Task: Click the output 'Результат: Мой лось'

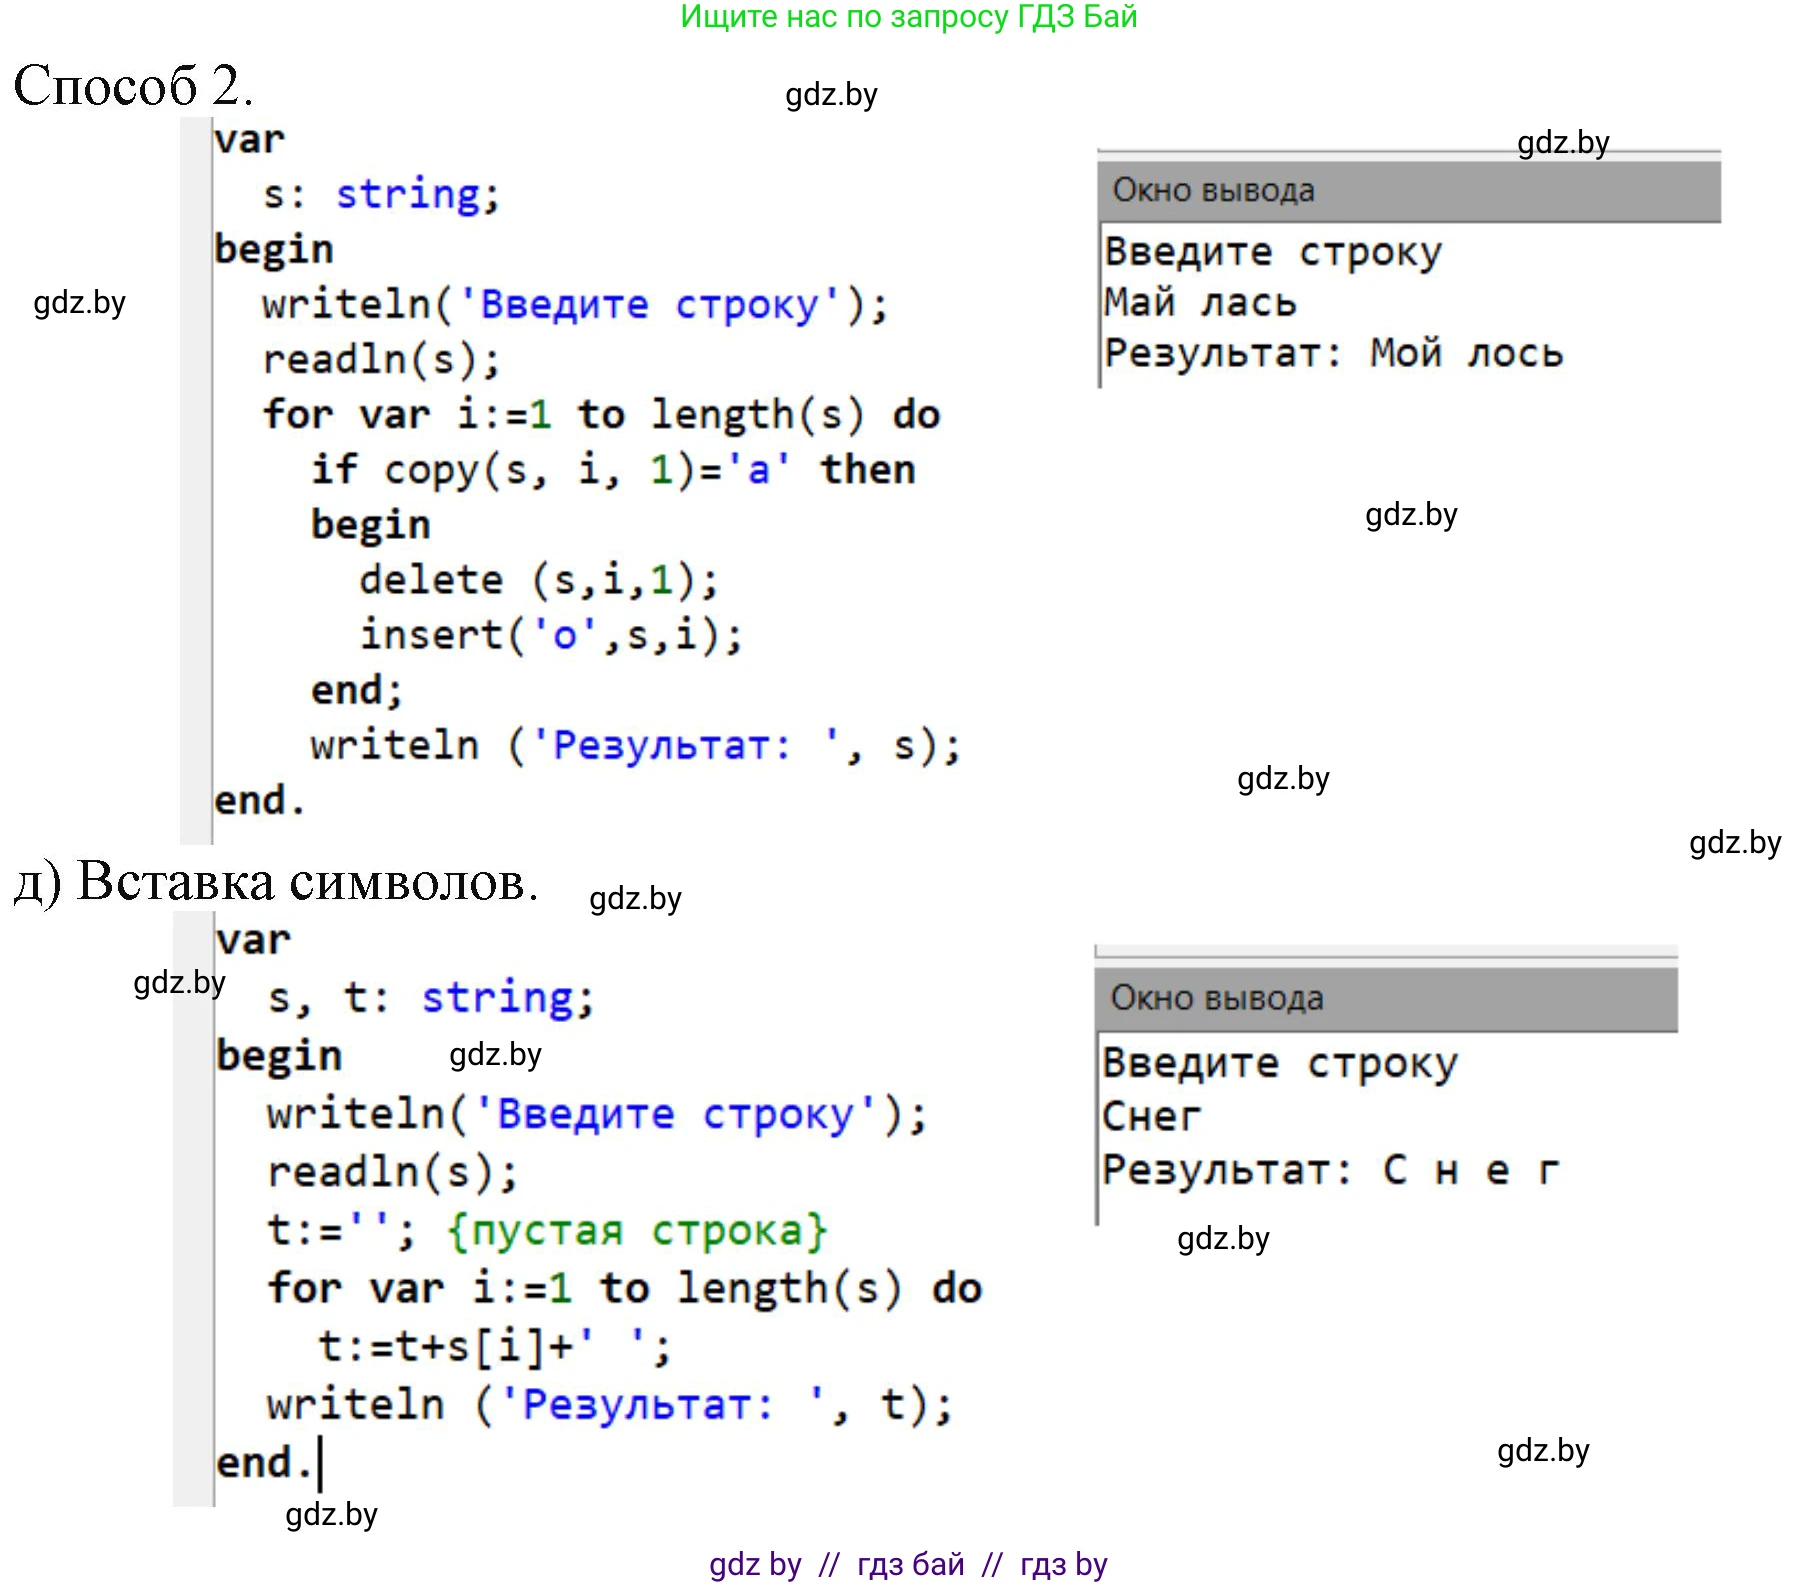Action: tap(1333, 353)
